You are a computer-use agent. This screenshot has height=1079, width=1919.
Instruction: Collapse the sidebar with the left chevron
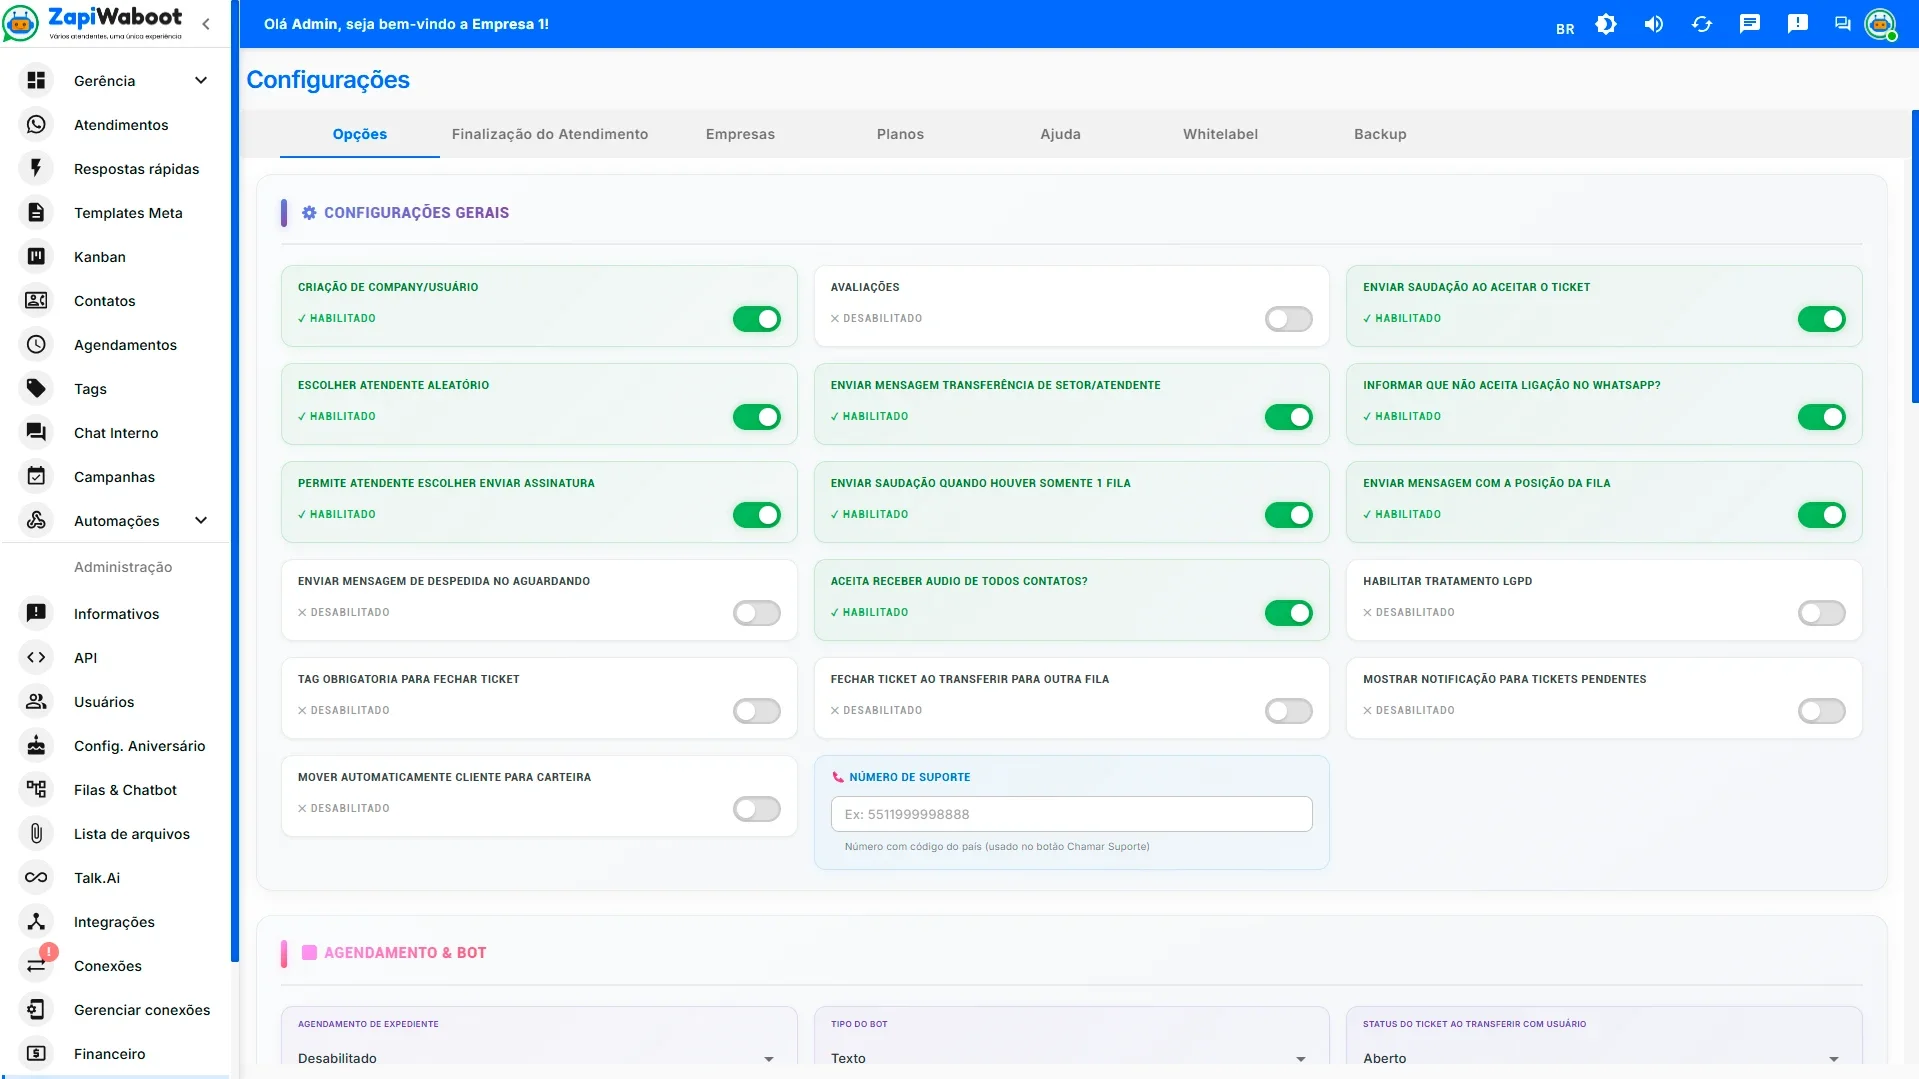click(206, 24)
